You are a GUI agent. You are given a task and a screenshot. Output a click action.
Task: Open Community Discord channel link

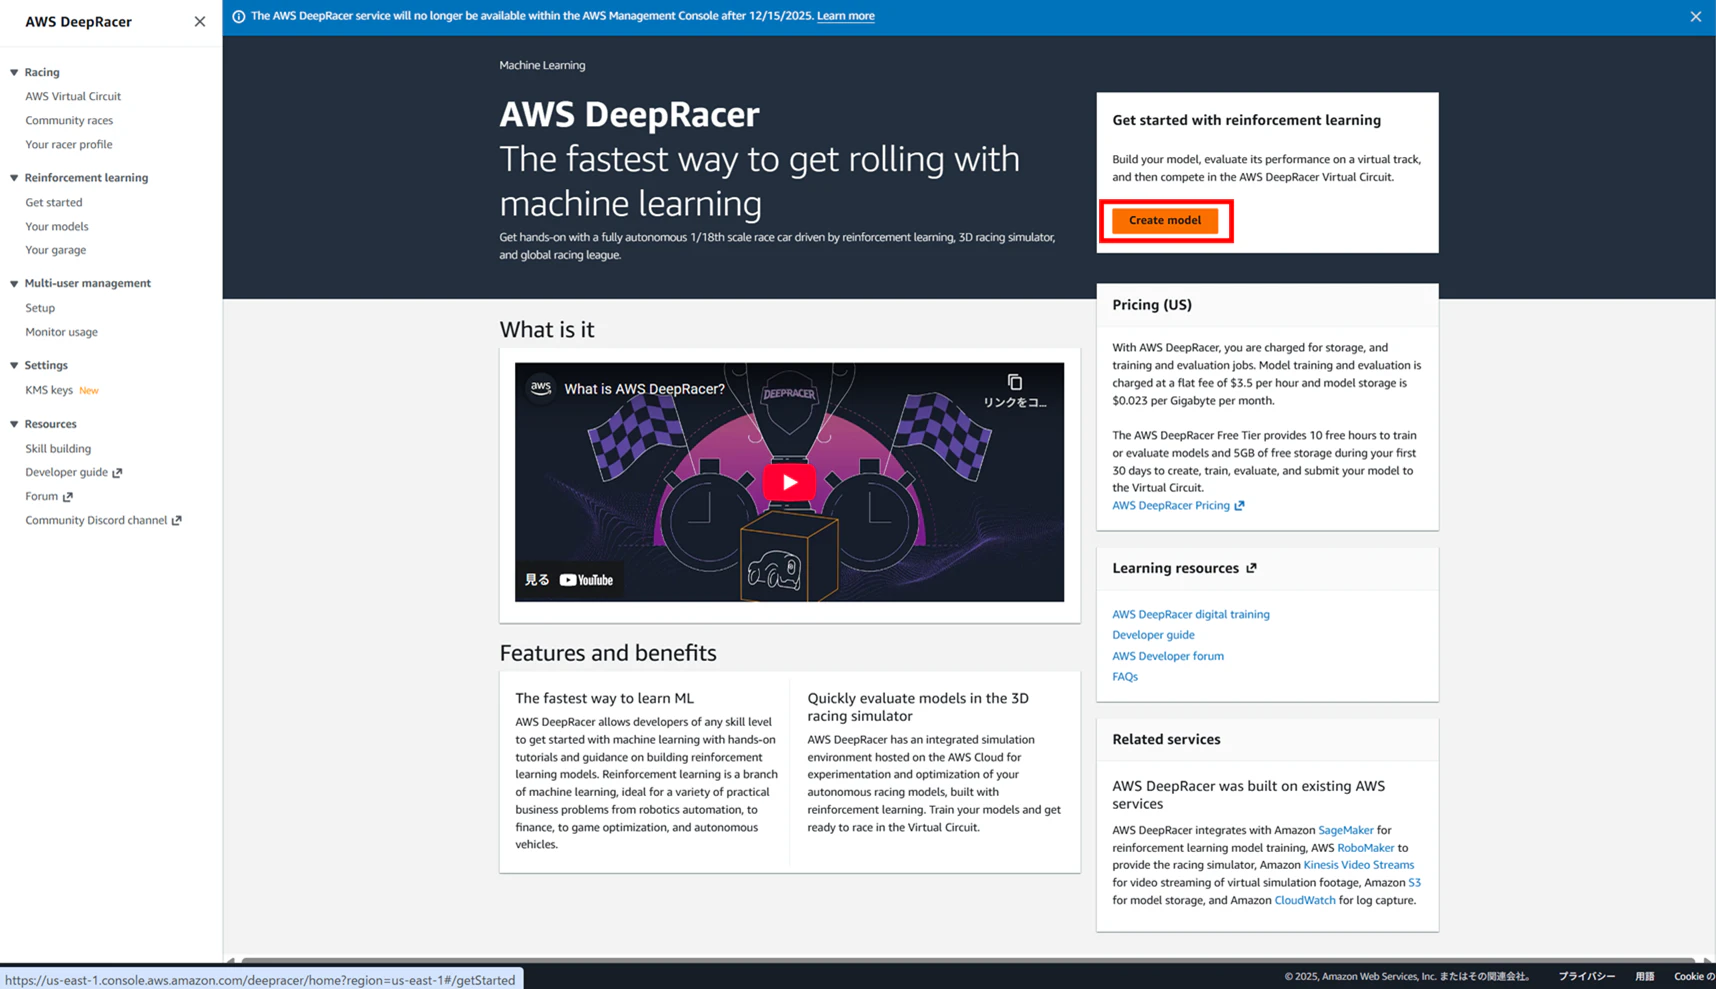click(96, 520)
